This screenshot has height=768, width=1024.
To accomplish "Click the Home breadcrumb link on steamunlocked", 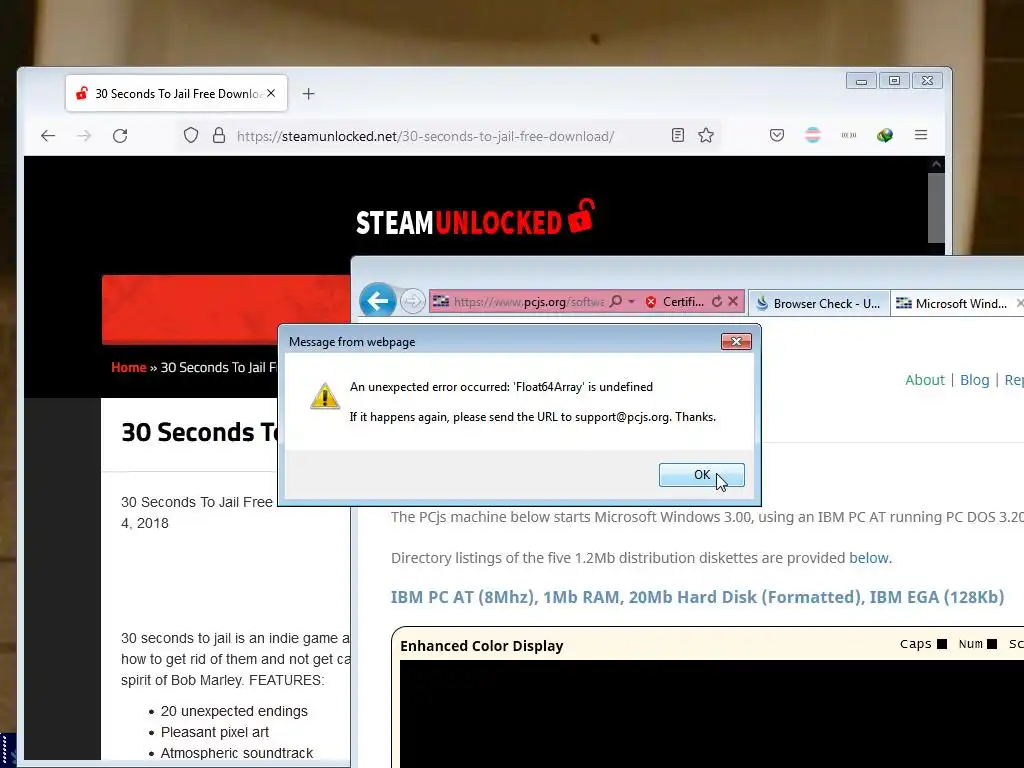I will coord(129,367).
